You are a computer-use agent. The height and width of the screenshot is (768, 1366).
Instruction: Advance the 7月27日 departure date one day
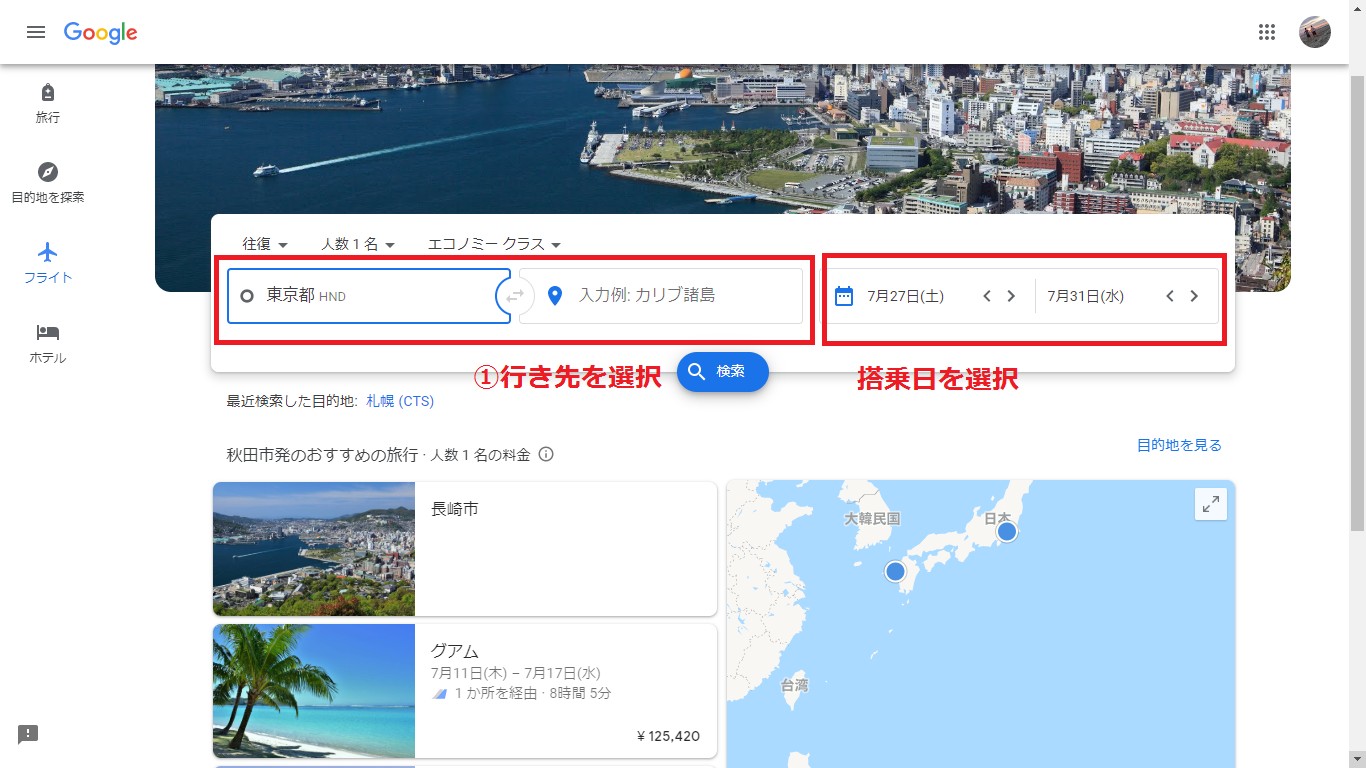[1011, 296]
